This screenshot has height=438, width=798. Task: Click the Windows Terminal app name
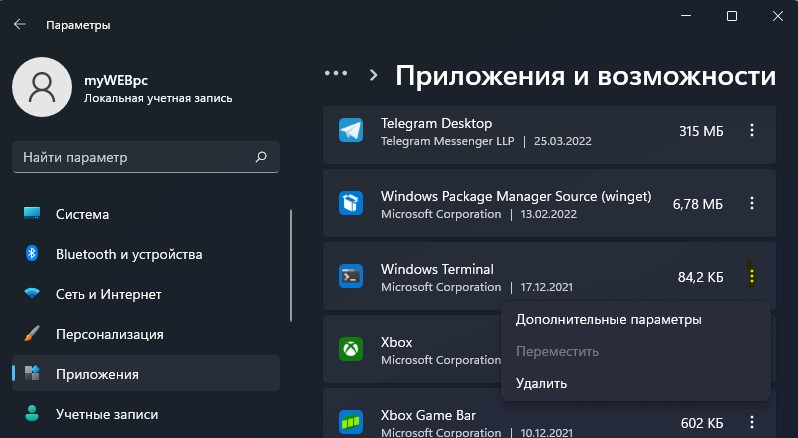pyautogui.click(x=437, y=269)
